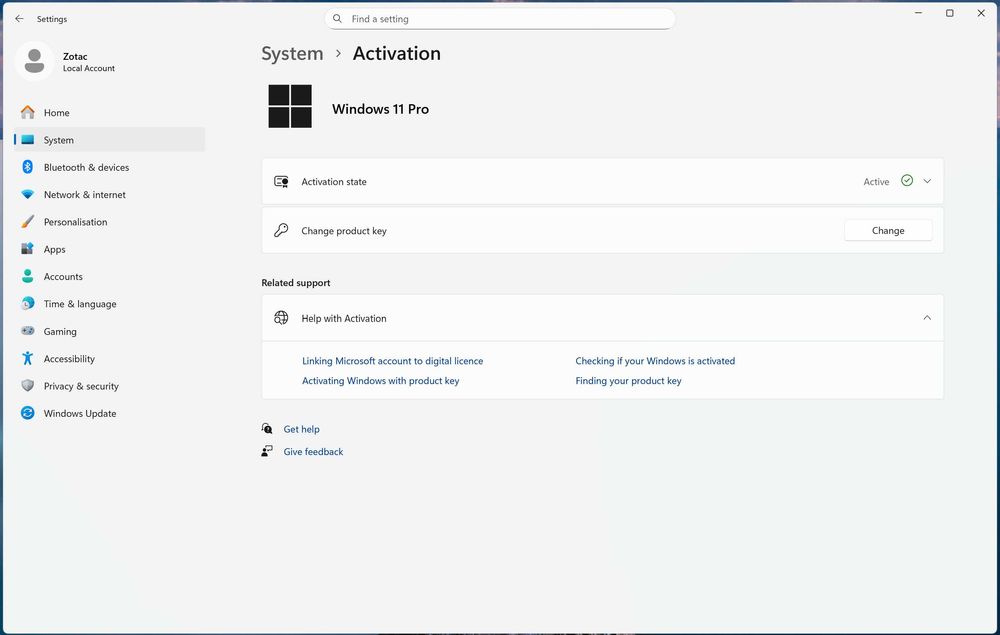Open Linking Microsoft account to digital licence
Viewport: 1000px width, 635px height.
pyautogui.click(x=392, y=361)
